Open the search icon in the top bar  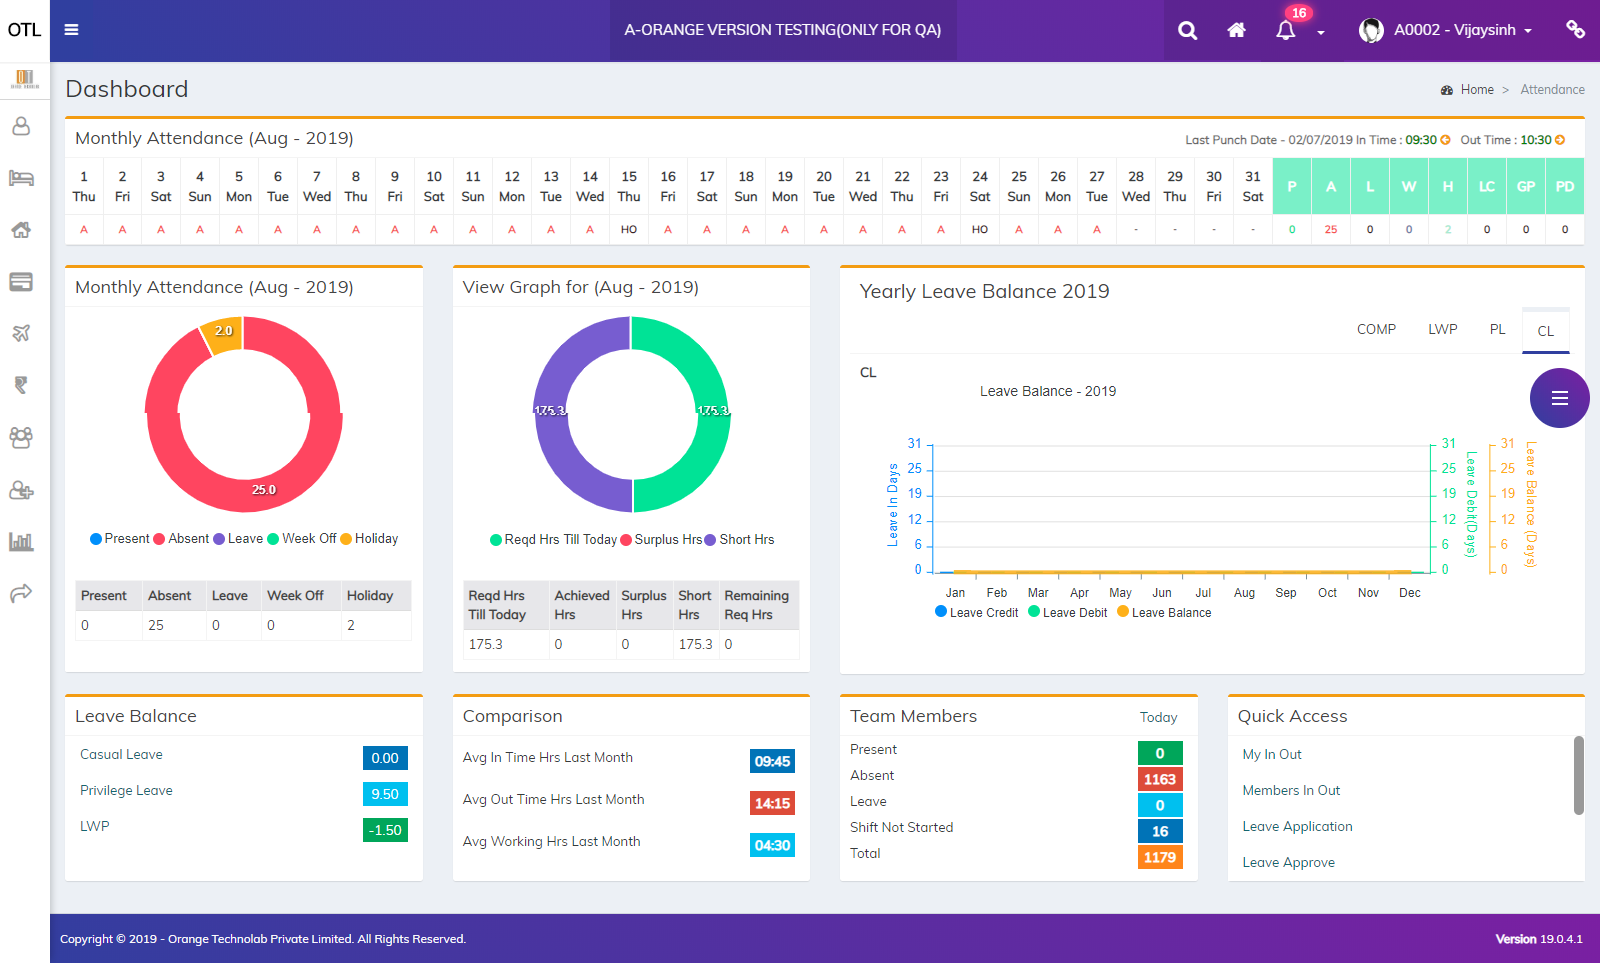[1186, 30]
